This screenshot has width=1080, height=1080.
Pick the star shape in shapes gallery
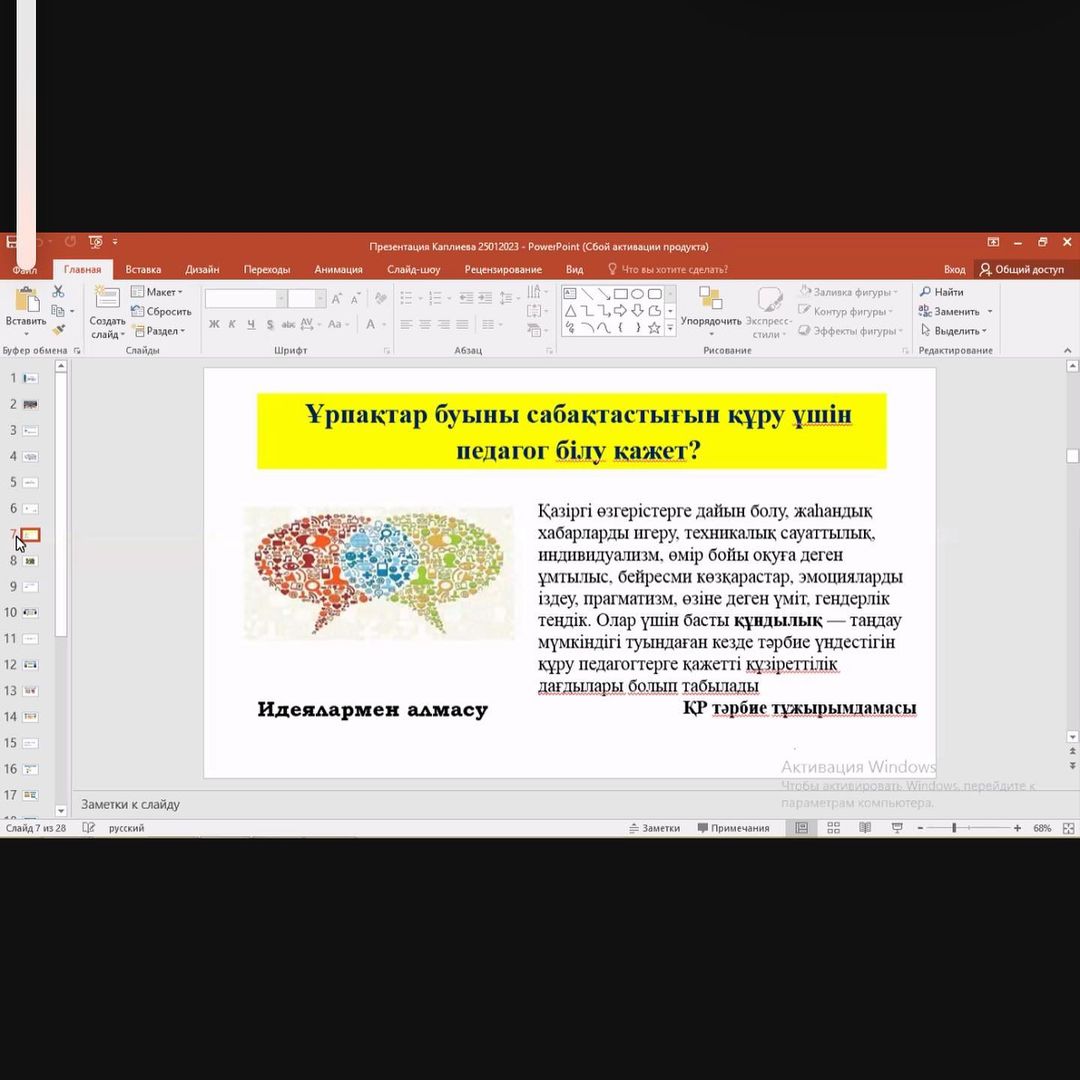[x=654, y=327]
